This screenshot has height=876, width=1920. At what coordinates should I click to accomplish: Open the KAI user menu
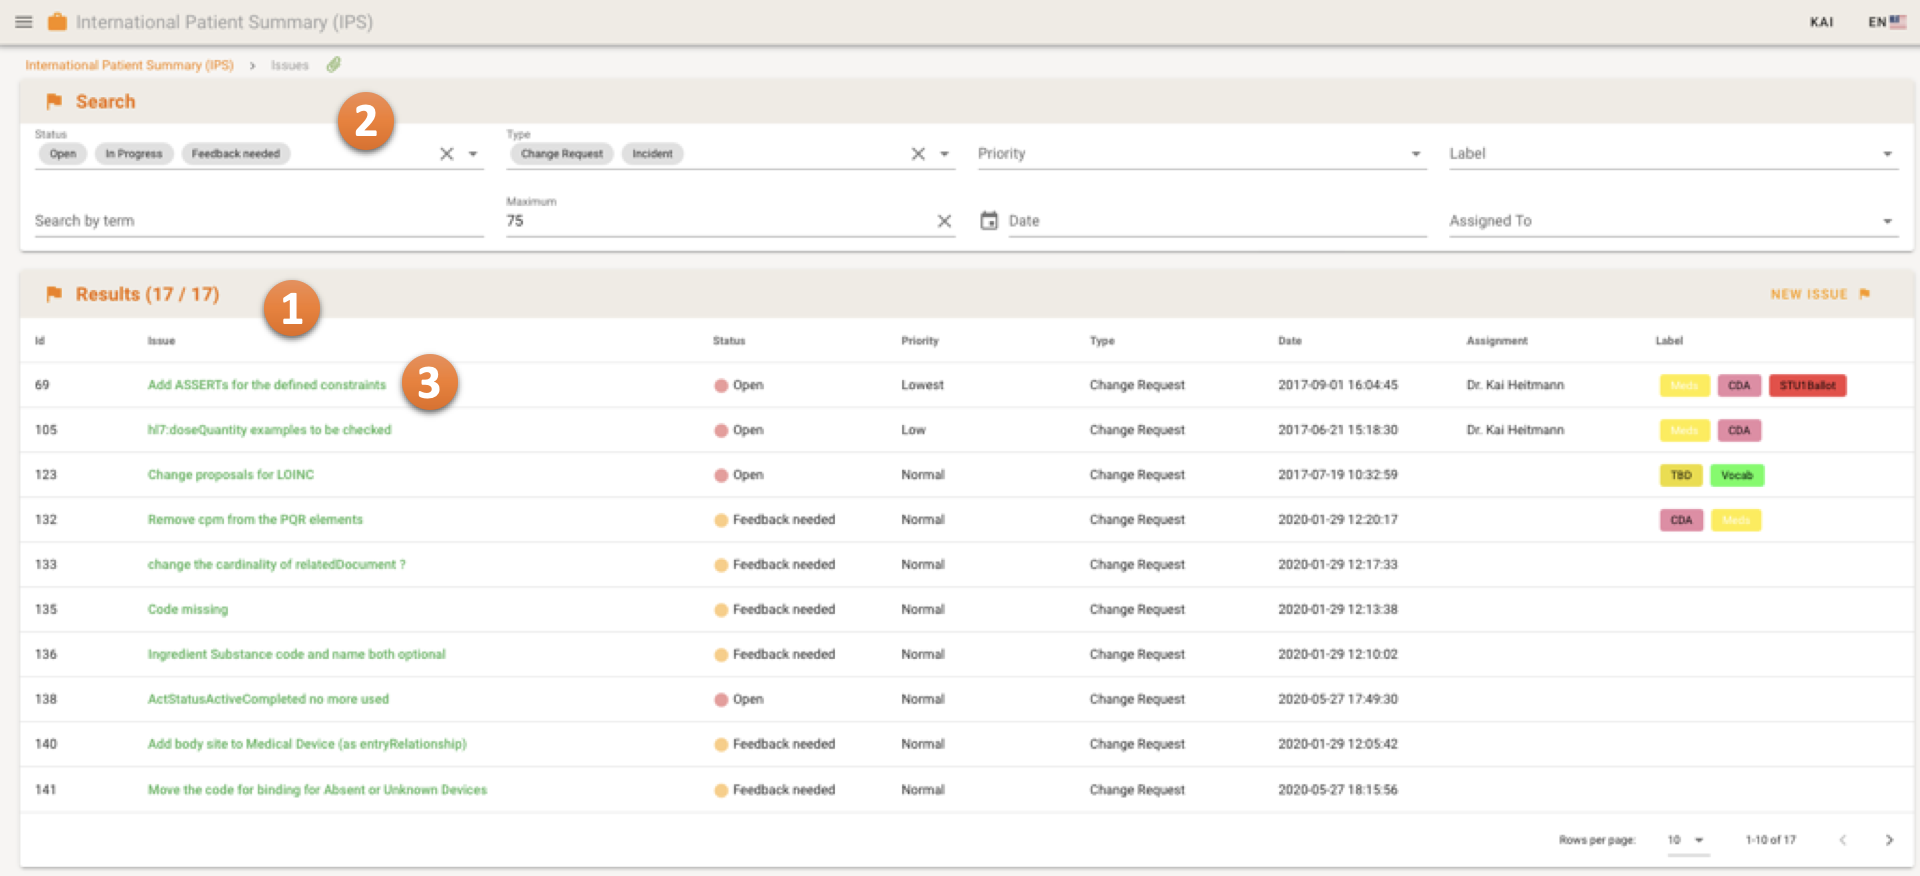[x=1821, y=22]
